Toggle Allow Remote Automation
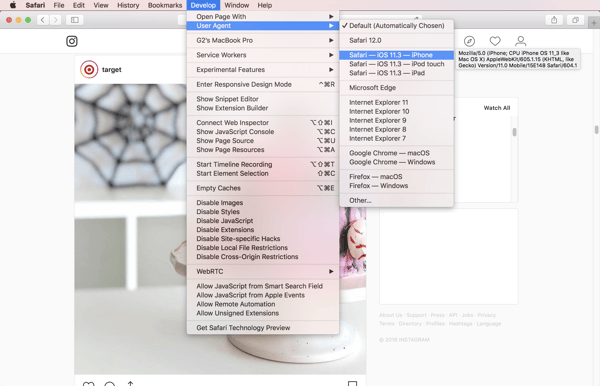This screenshot has height=386, width=600. pyautogui.click(x=262, y=304)
